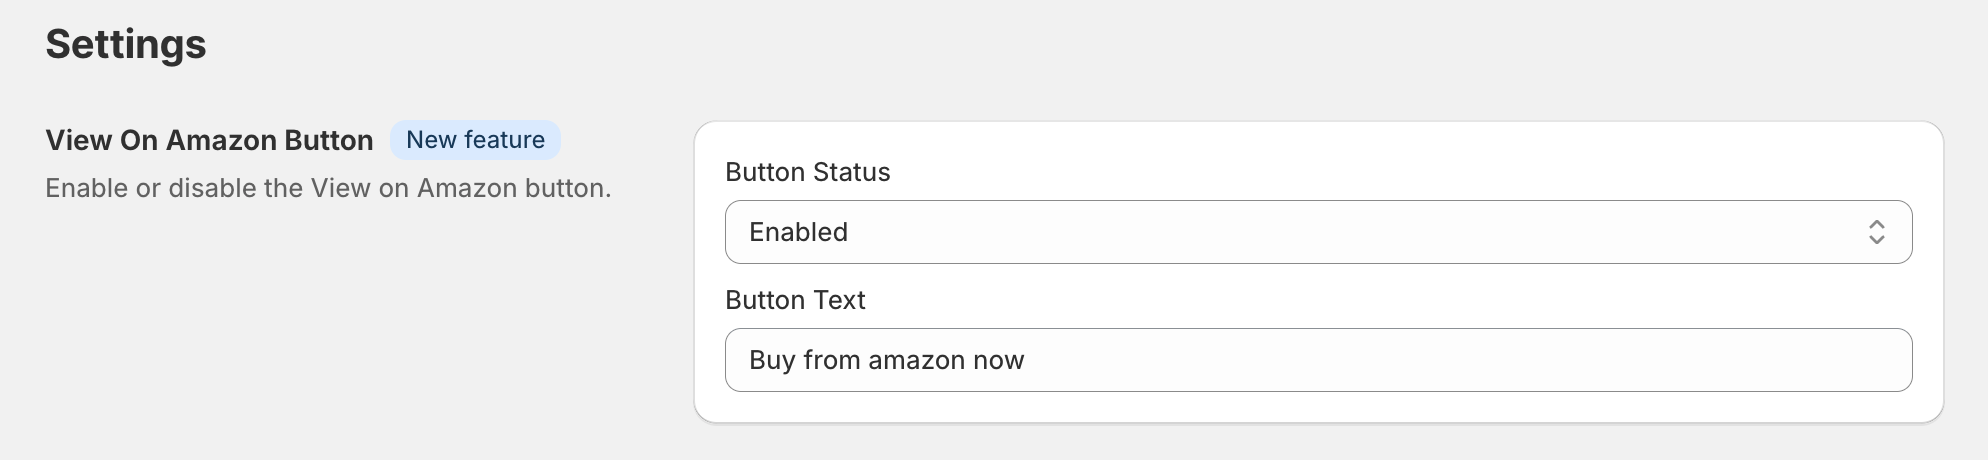Click the white settings card's bottom padding

click(x=1318, y=408)
